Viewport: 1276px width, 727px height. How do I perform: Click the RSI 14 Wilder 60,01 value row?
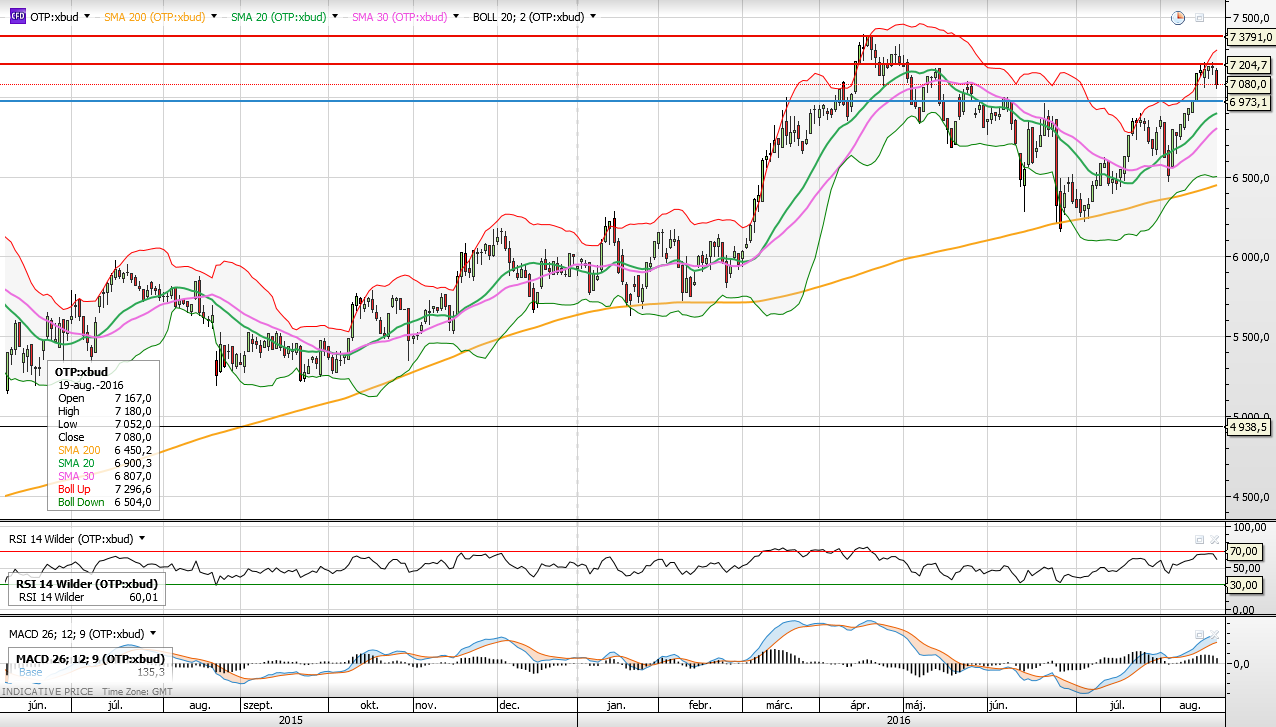88,597
